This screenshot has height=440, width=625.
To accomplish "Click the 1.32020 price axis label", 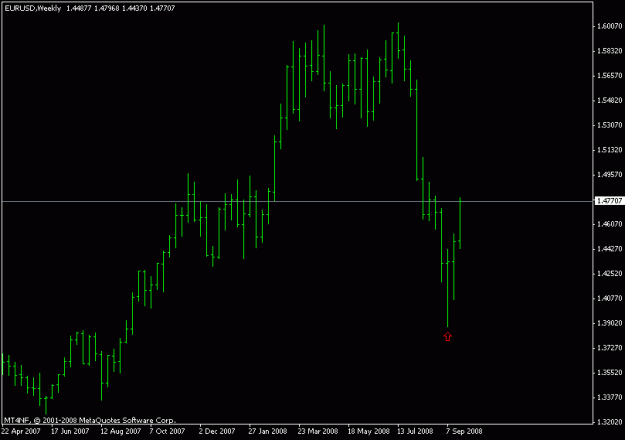I will [x=609, y=422].
